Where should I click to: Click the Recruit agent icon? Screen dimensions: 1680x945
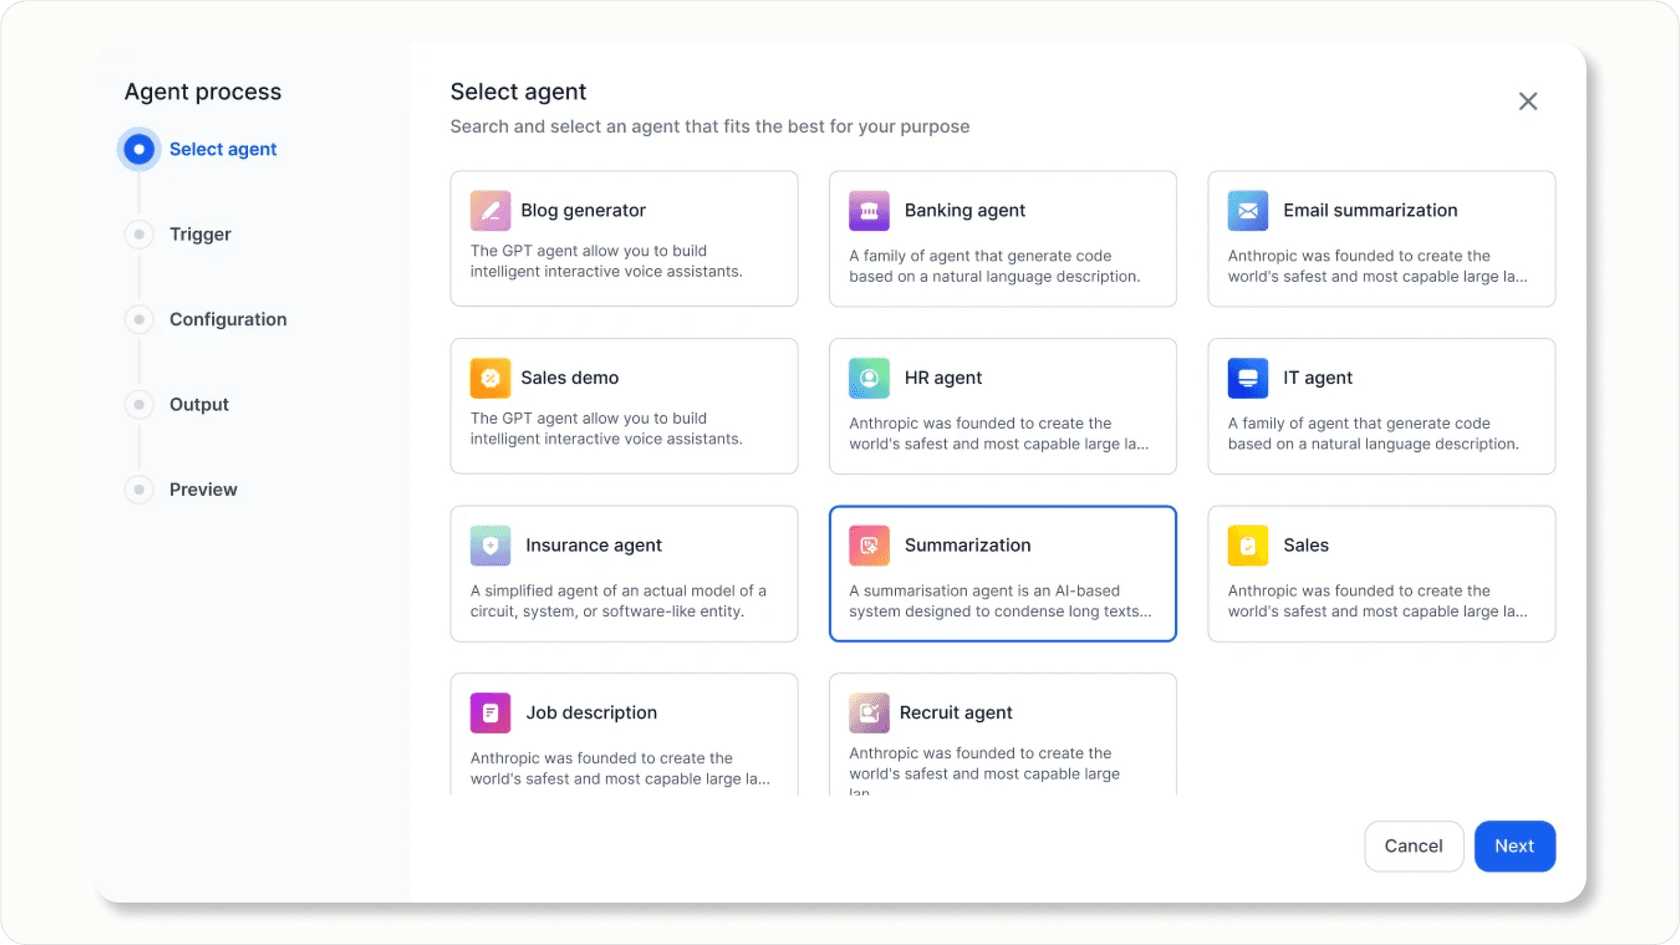[869, 713]
